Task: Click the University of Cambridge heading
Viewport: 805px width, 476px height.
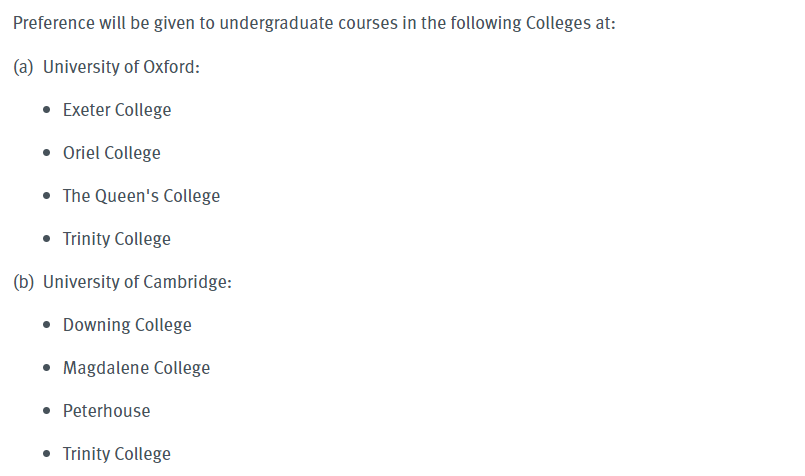Action: coord(137,282)
